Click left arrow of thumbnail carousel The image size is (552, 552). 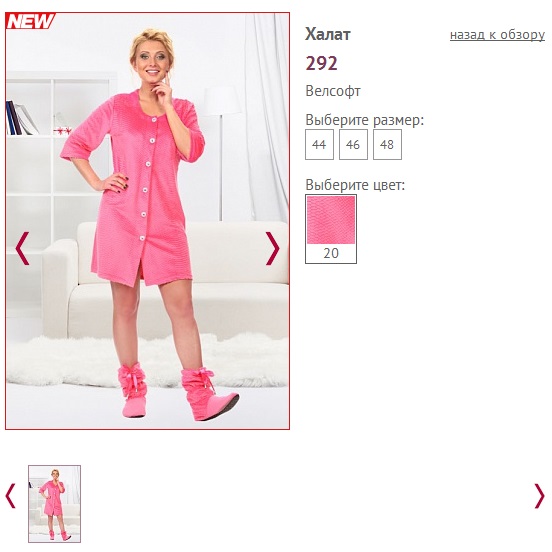(11, 496)
